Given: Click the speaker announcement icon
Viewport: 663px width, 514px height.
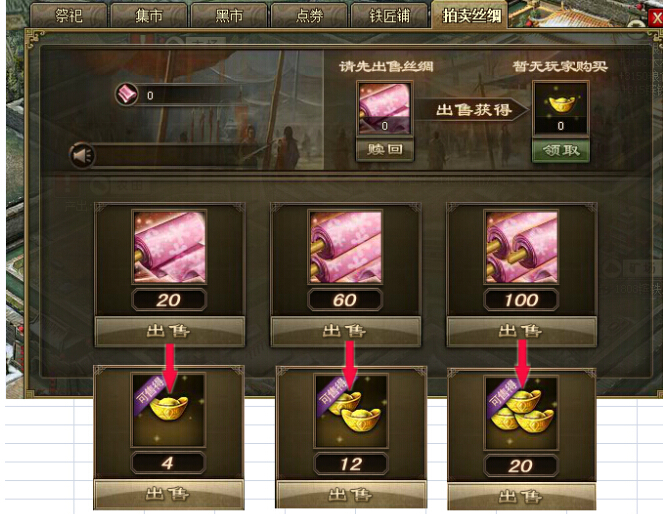Looking at the screenshot, I should [82, 156].
